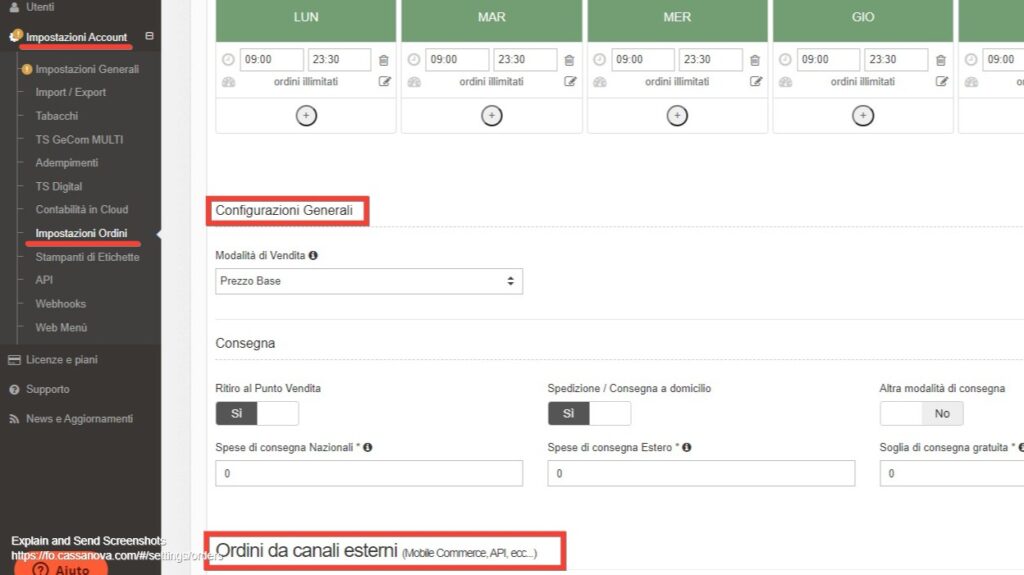
Task: Open News e Aggiornamenti link
Action: pos(79,418)
